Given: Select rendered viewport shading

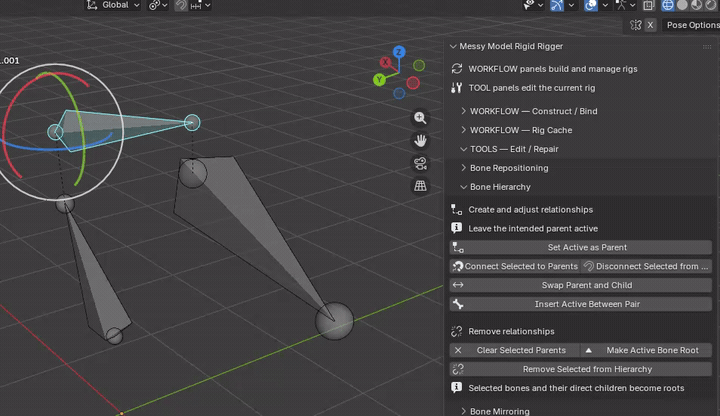Looking at the screenshot, I should [711, 5].
